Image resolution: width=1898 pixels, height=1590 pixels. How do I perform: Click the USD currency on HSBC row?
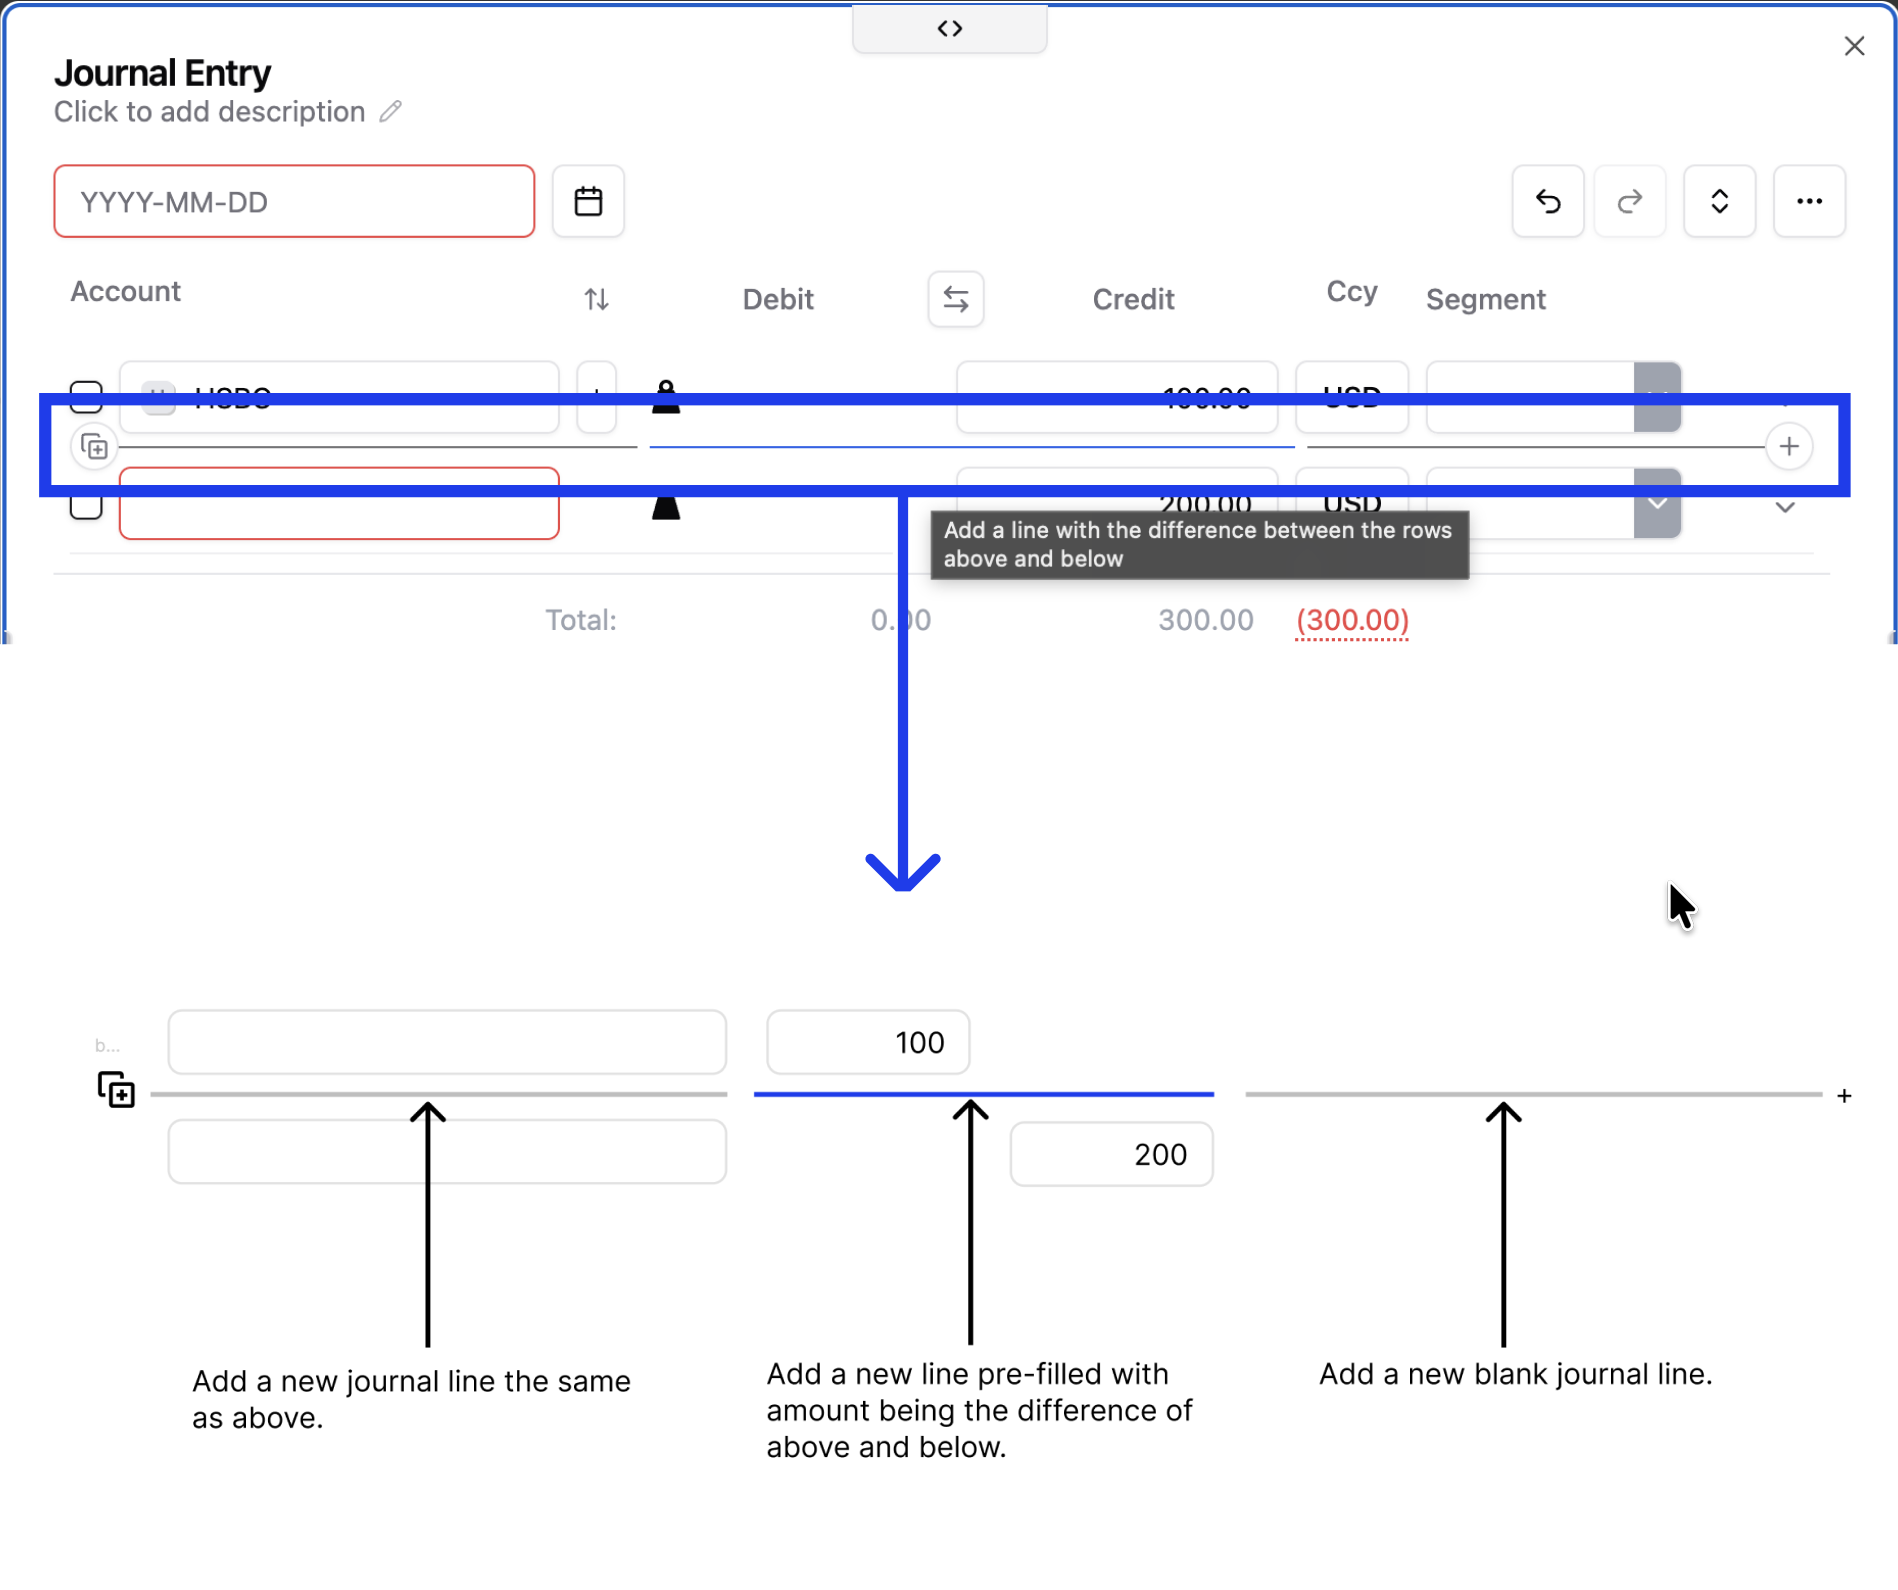tap(1352, 397)
